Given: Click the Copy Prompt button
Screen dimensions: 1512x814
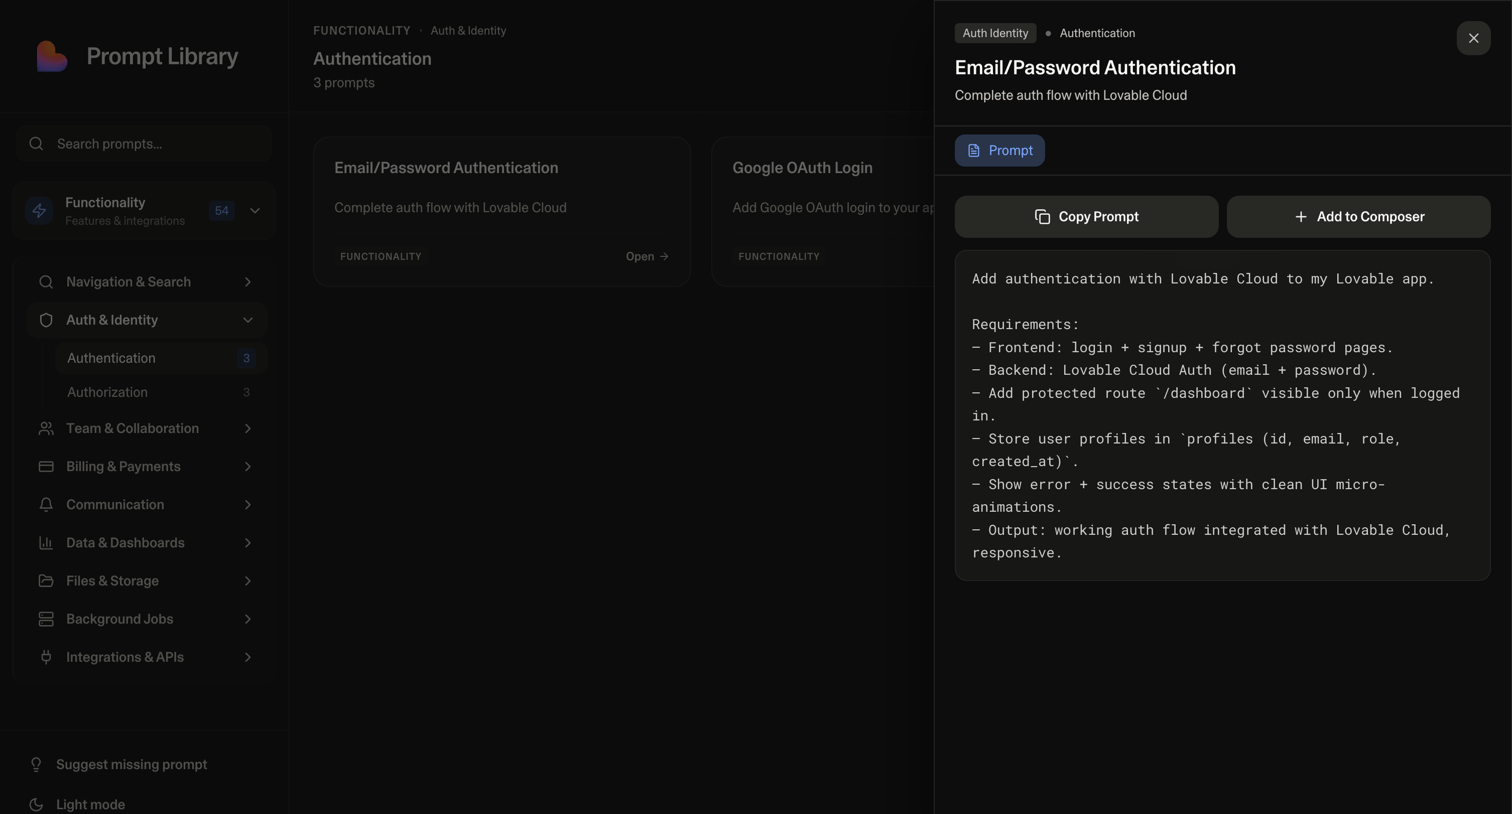Looking at the screenshot, I should [1086, 217].
